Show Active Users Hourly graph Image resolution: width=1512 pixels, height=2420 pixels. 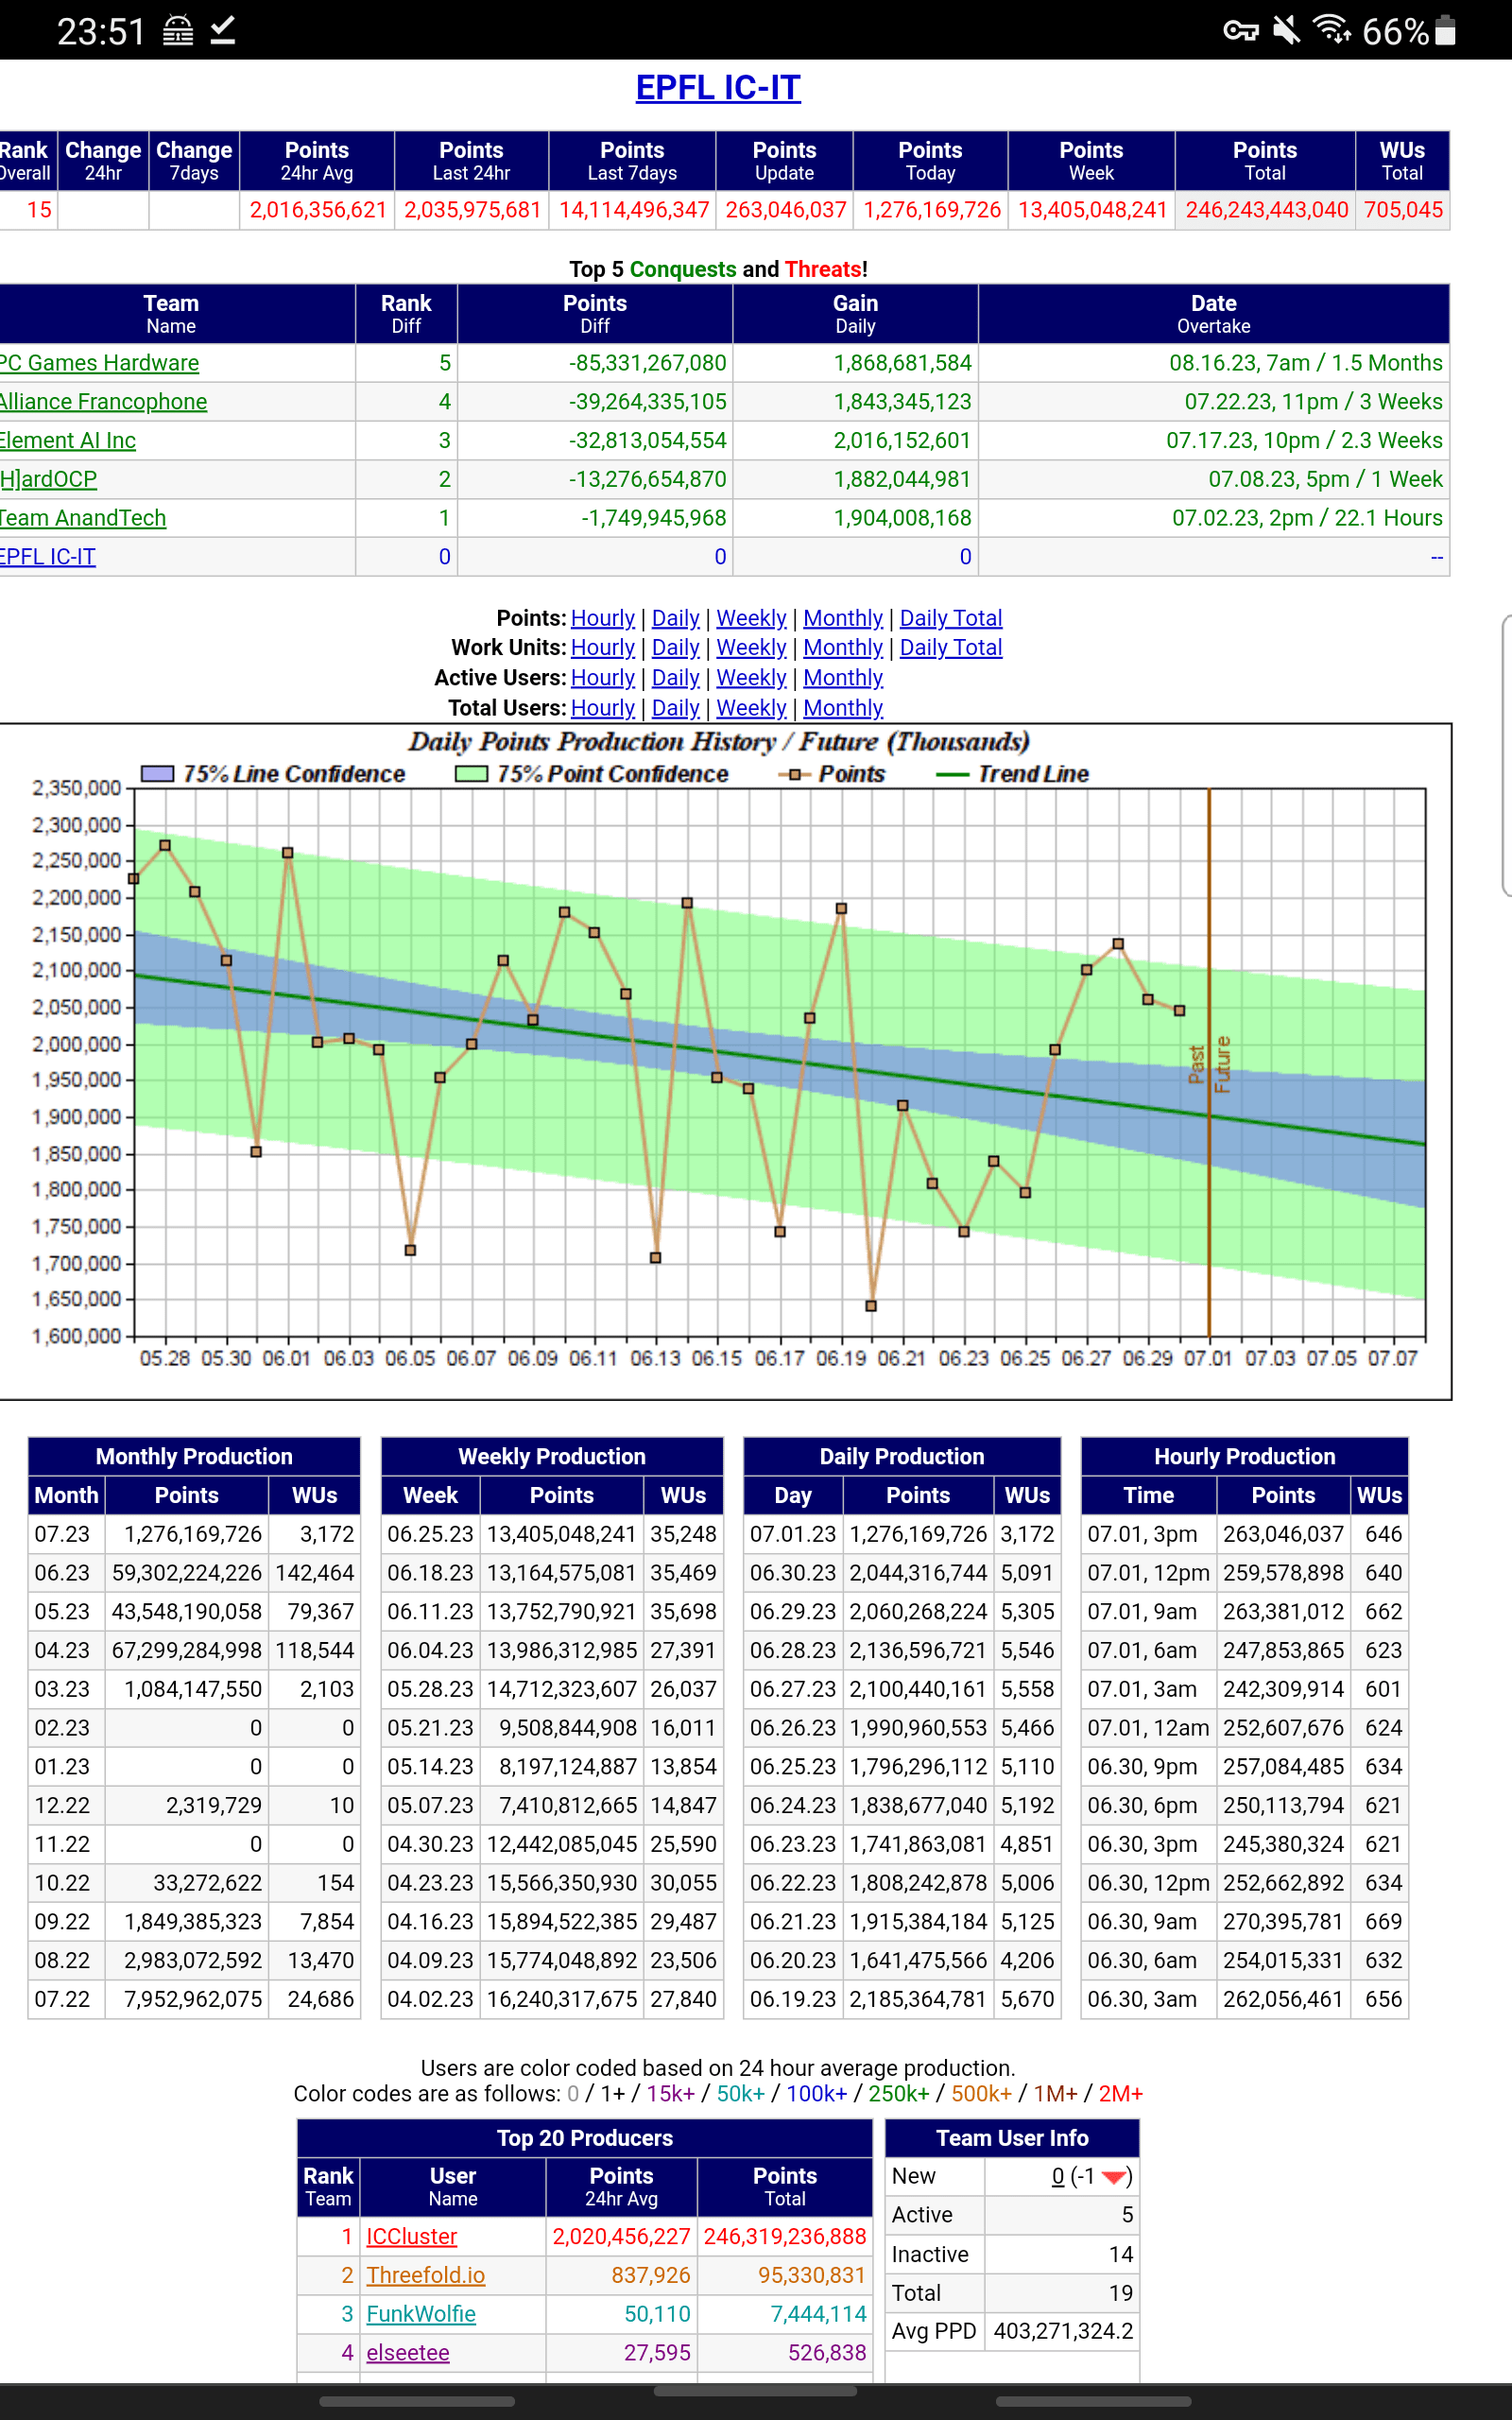(603, 678)
